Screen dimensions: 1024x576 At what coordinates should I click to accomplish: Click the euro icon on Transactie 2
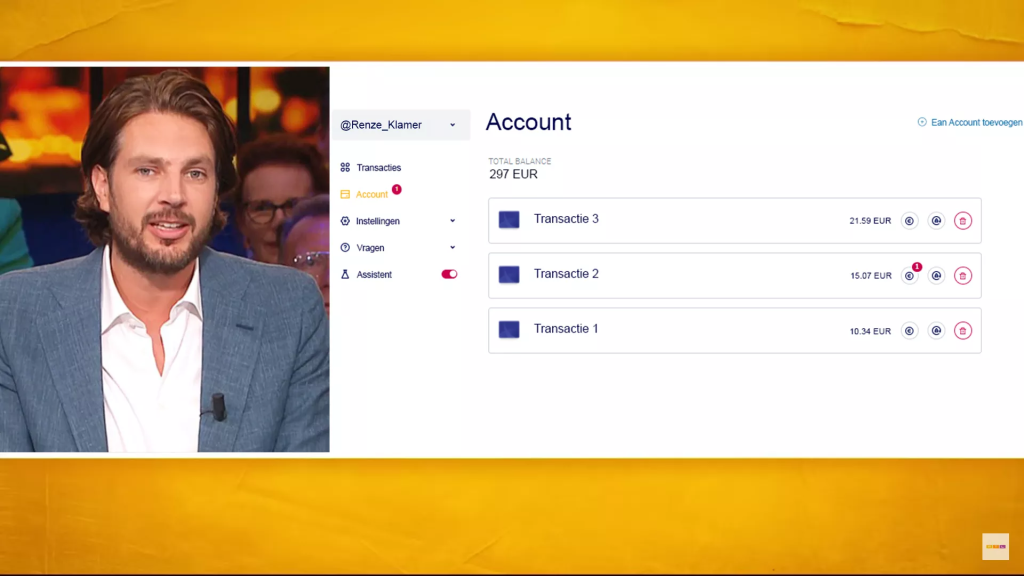(x=909, y=276)
